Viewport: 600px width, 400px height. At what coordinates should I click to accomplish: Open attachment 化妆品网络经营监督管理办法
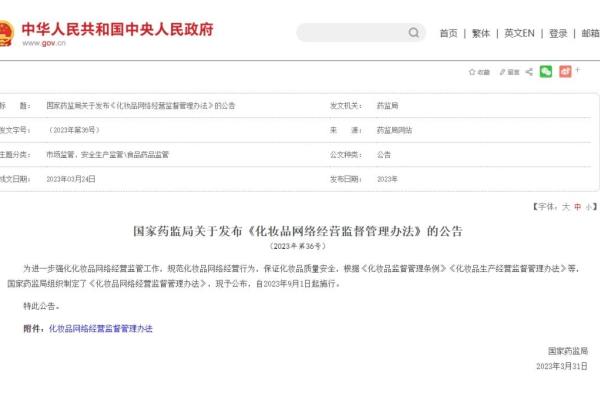click(101, 328)
